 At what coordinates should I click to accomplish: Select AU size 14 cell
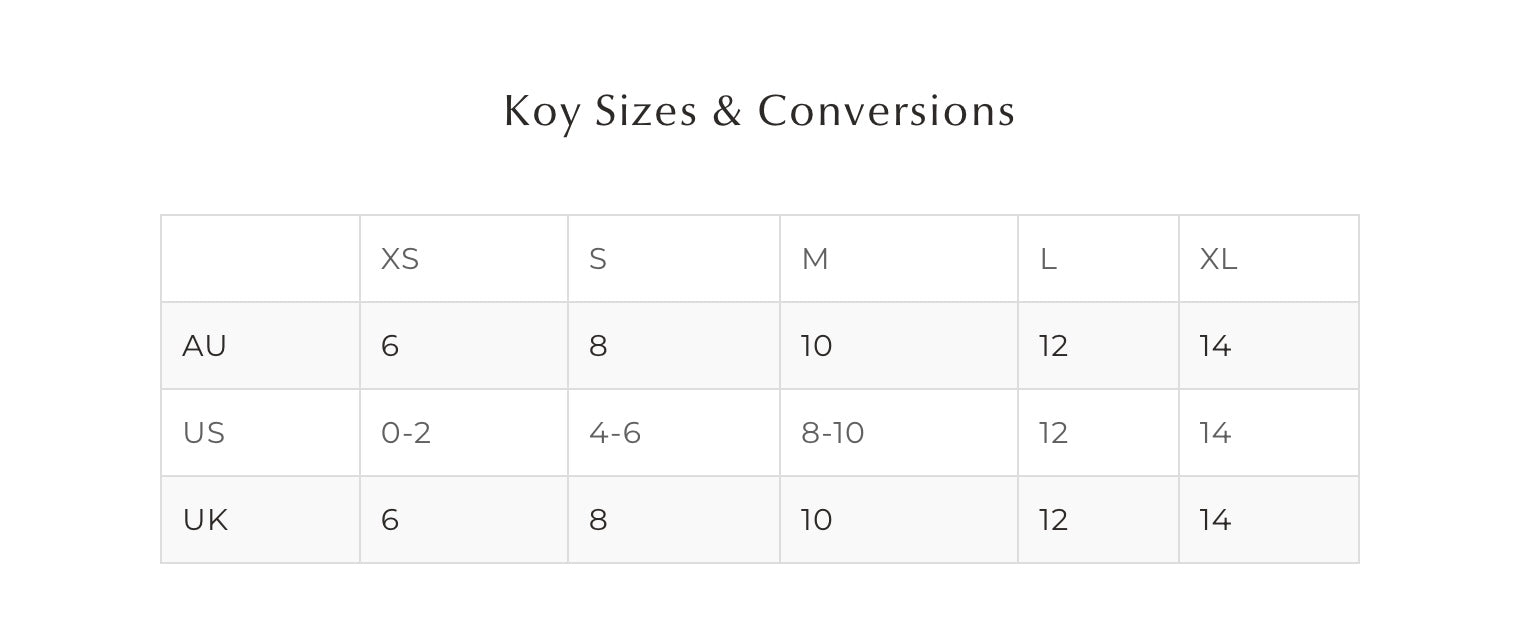[1215, 346]
